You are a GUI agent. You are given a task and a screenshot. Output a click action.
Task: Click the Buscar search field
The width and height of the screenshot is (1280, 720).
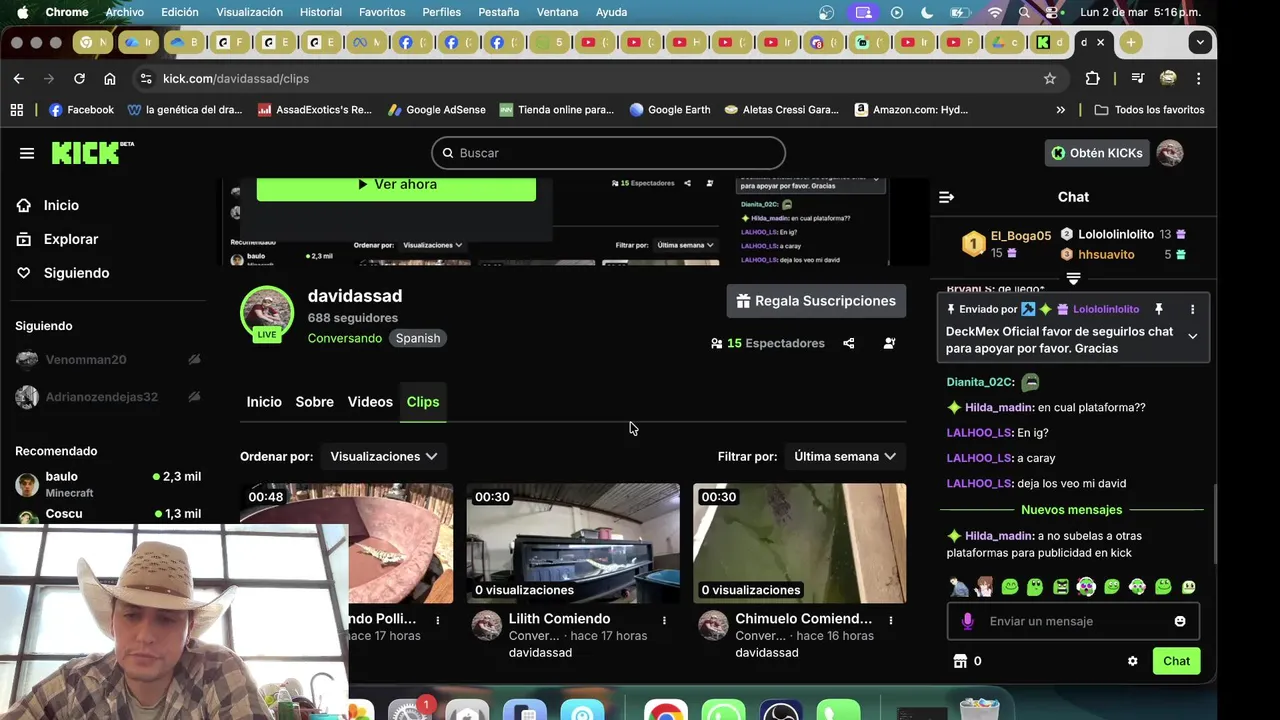[x=609, y=153]
